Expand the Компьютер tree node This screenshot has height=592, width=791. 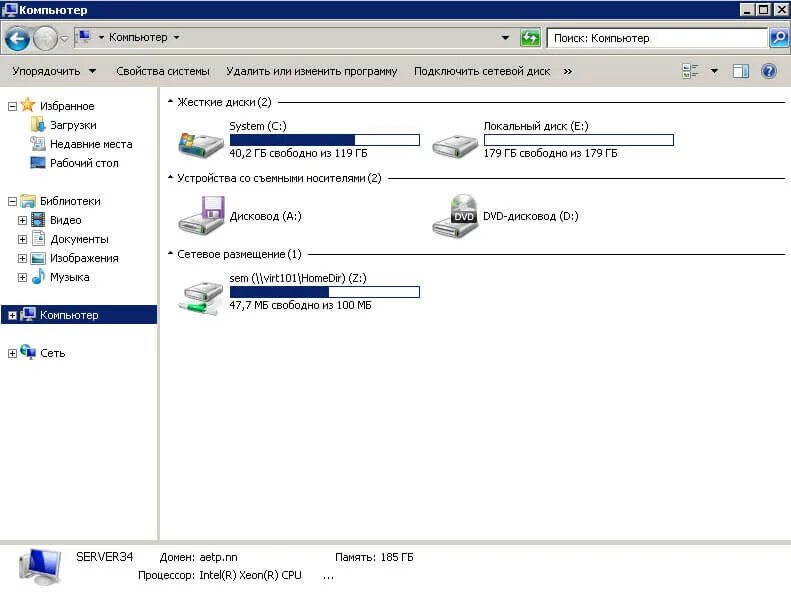pos(13,316)
